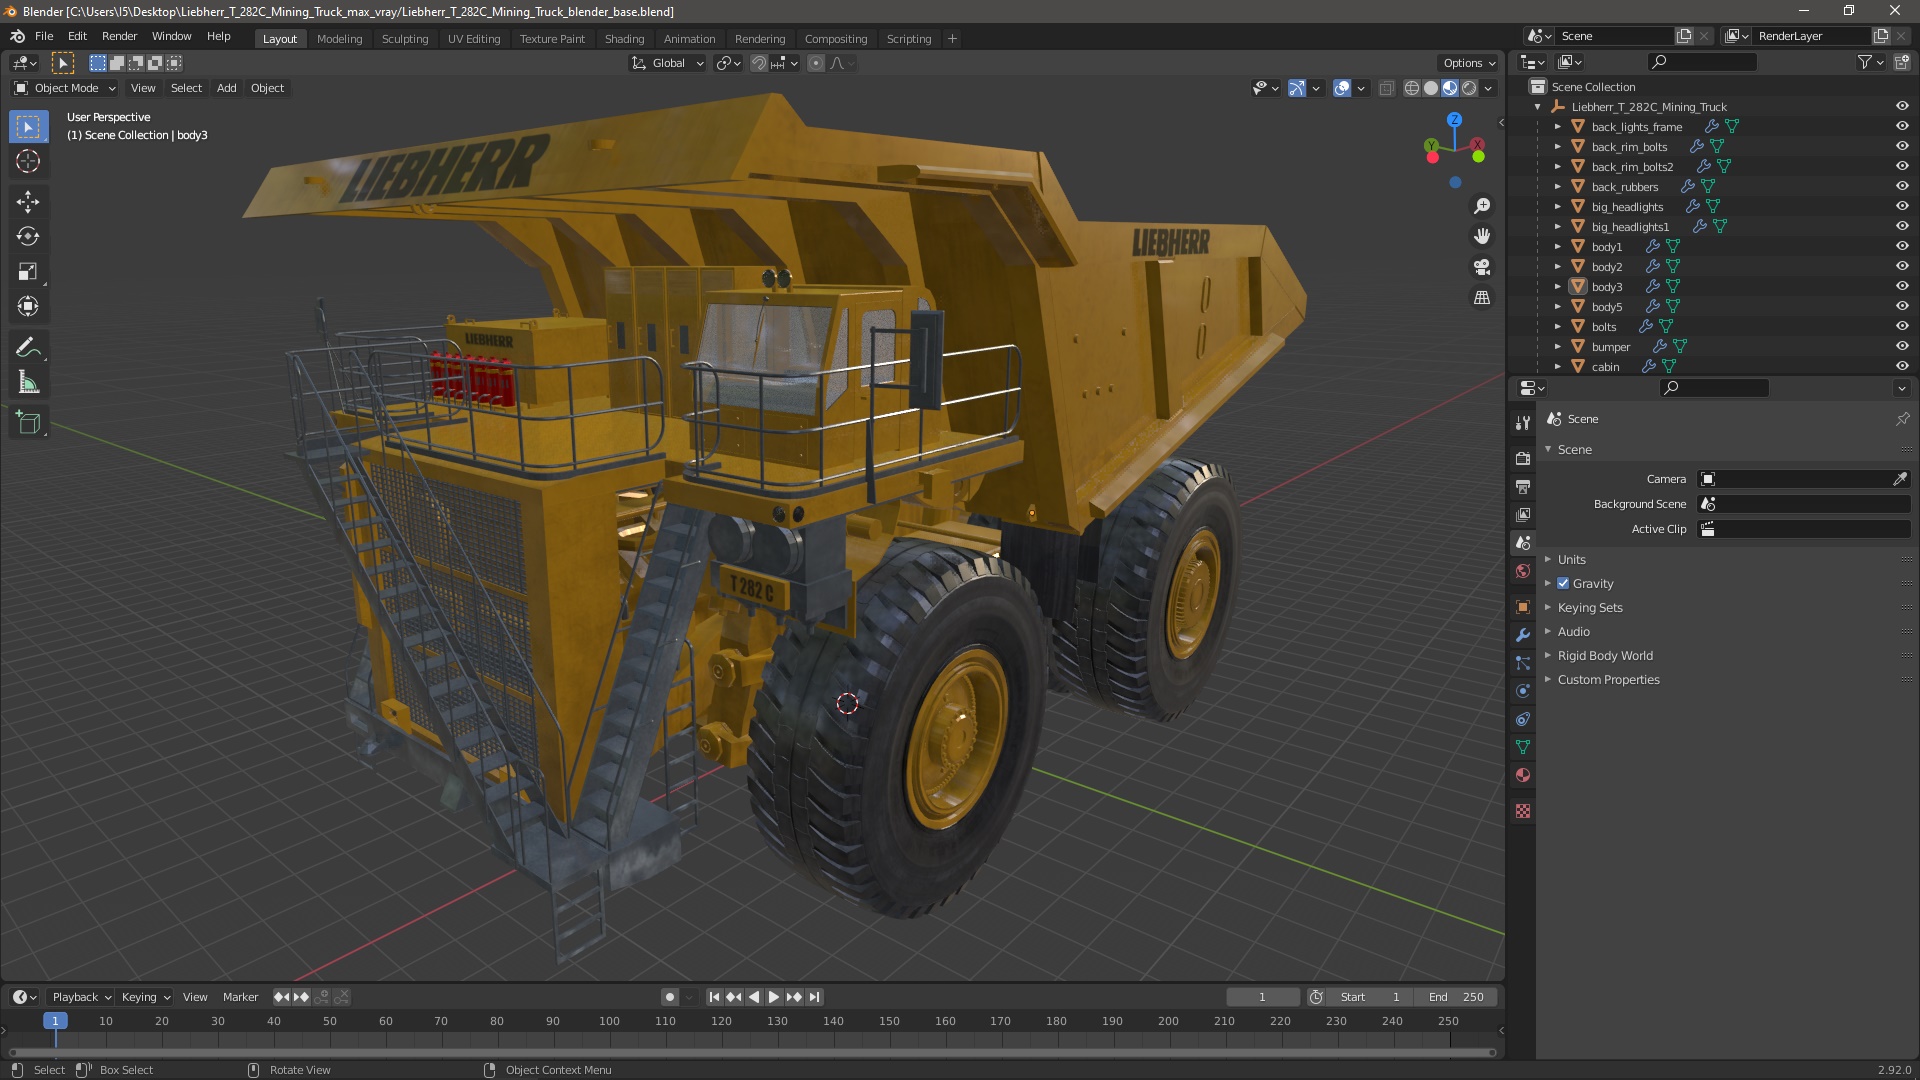This screenshot has height=1080, width=1920.
Task: Open the Object Mode dropdown
Action: point(65,88)
